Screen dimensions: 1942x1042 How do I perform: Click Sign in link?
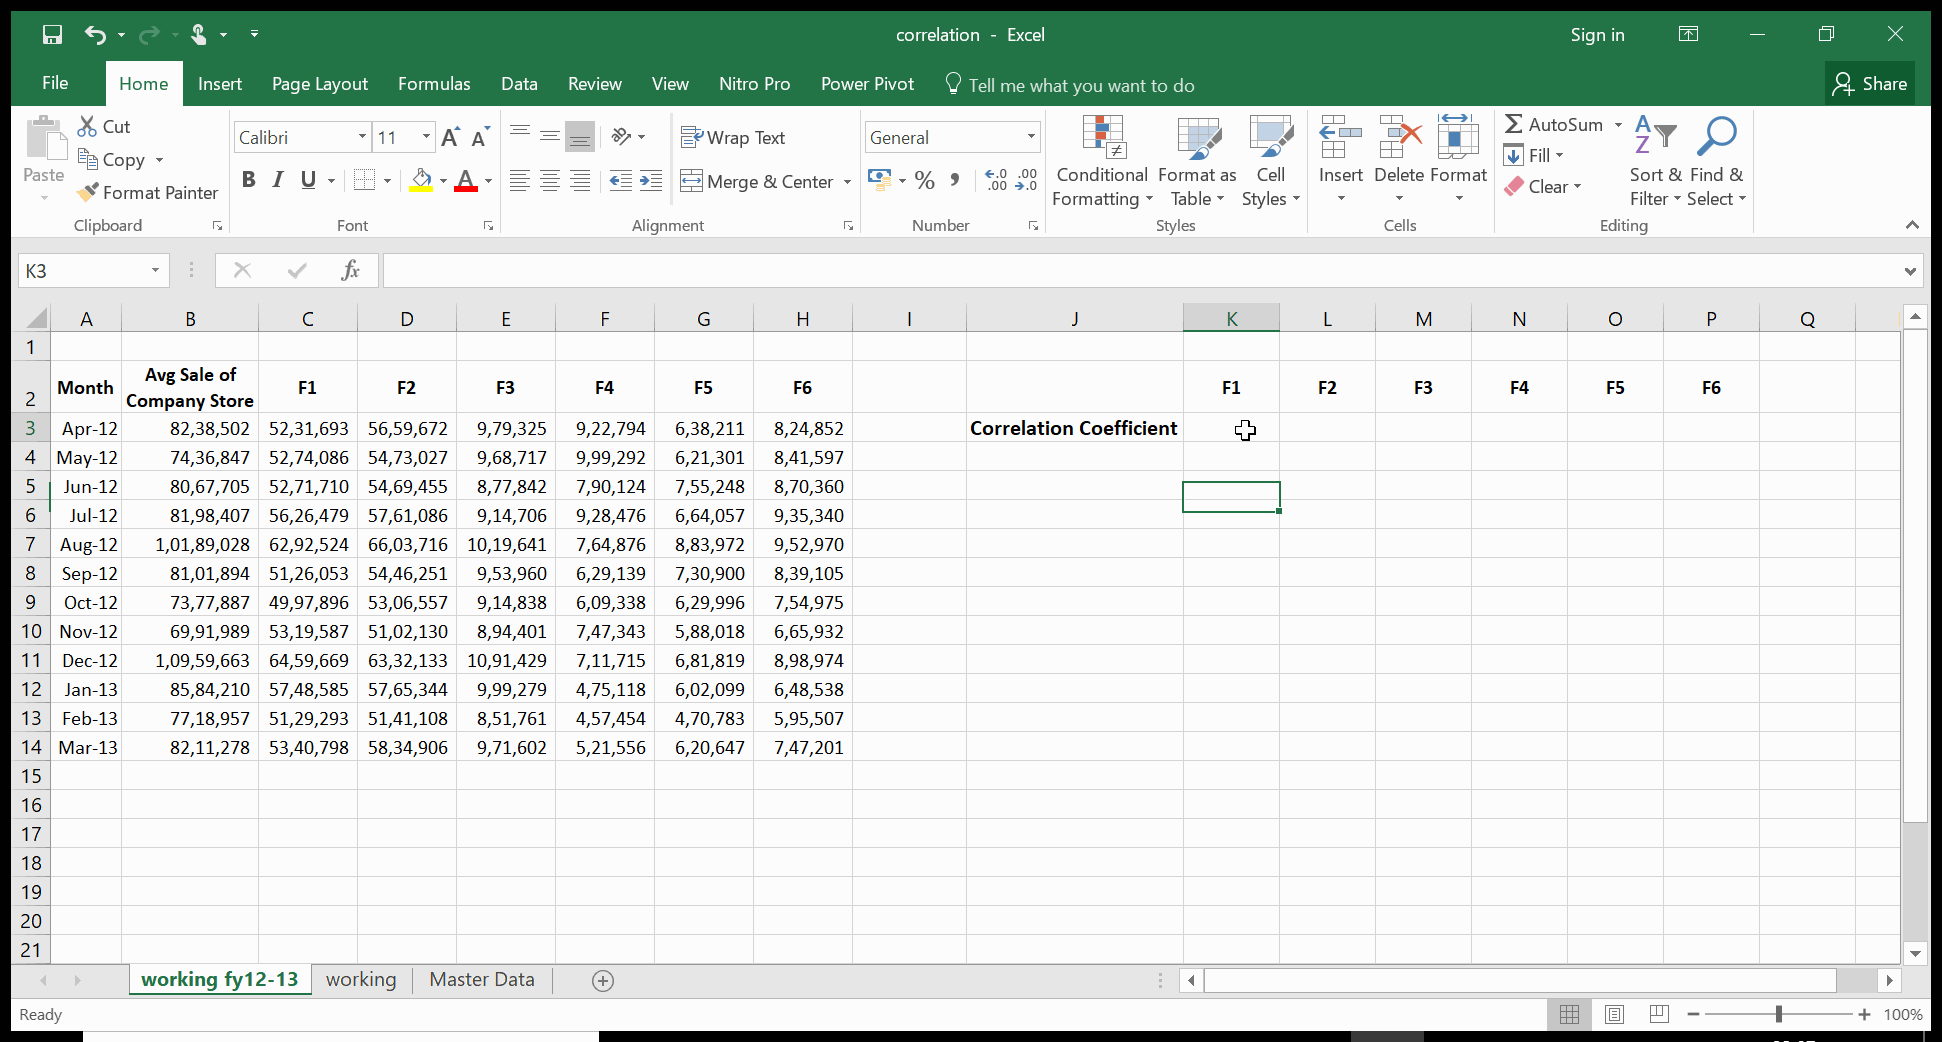point(1597,35)
